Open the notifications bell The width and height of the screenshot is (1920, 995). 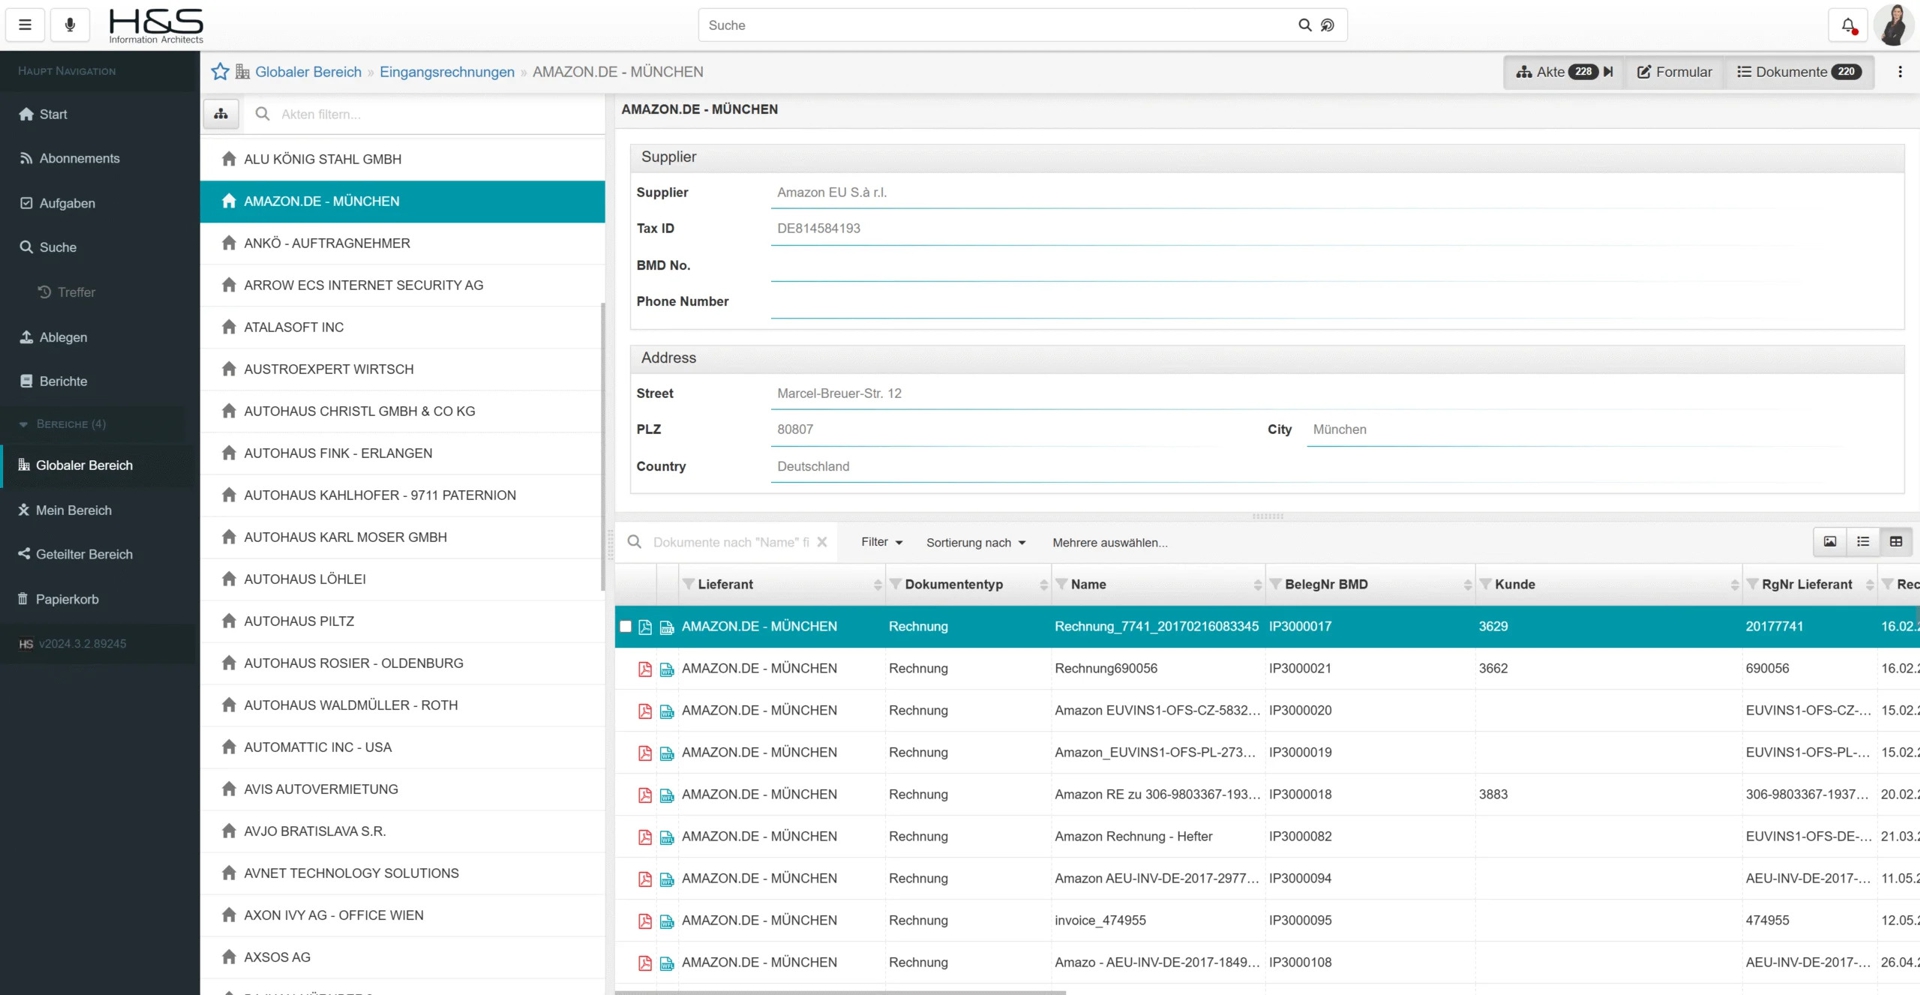point(1848,25)
